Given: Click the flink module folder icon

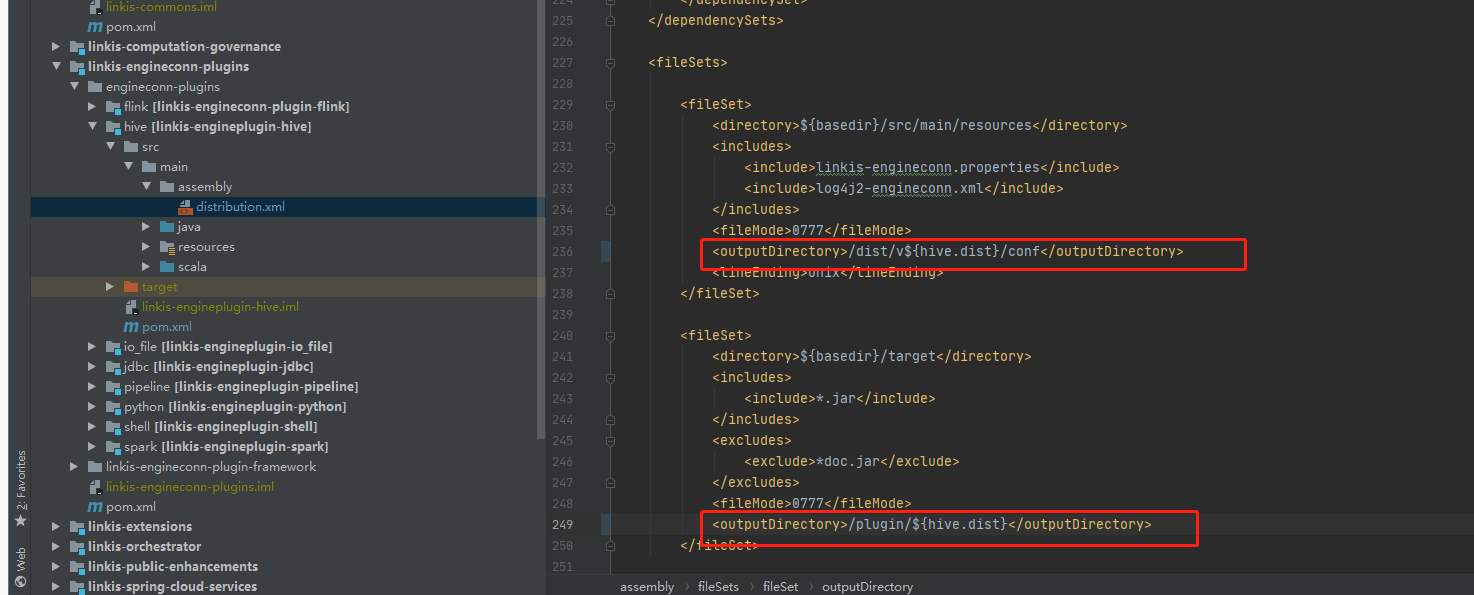Looking at the screenshot, I should coord(113,107).
